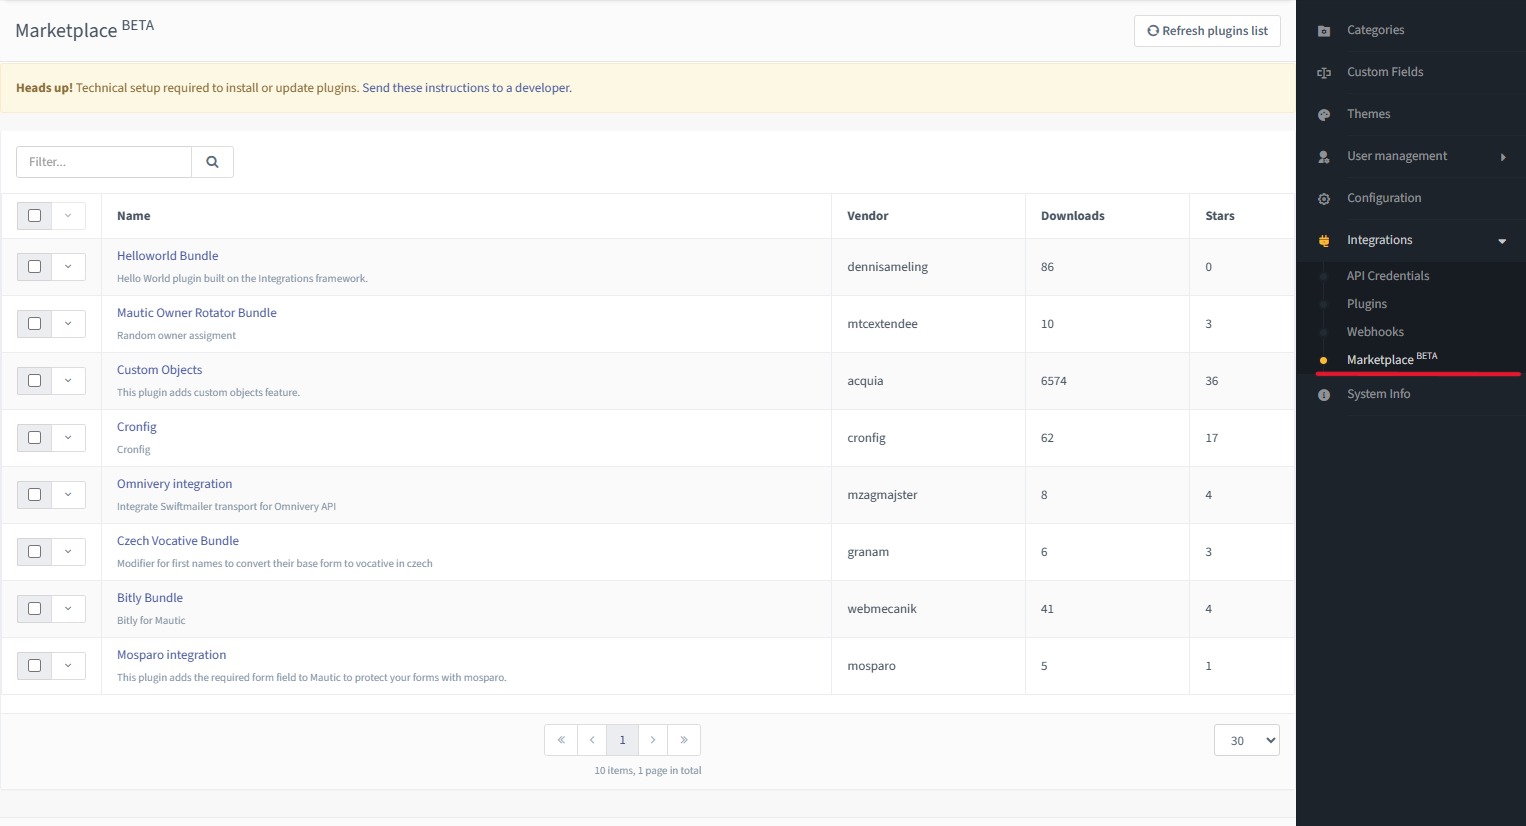Check the box for the Helloworld Bundle row

pos(35,267)
